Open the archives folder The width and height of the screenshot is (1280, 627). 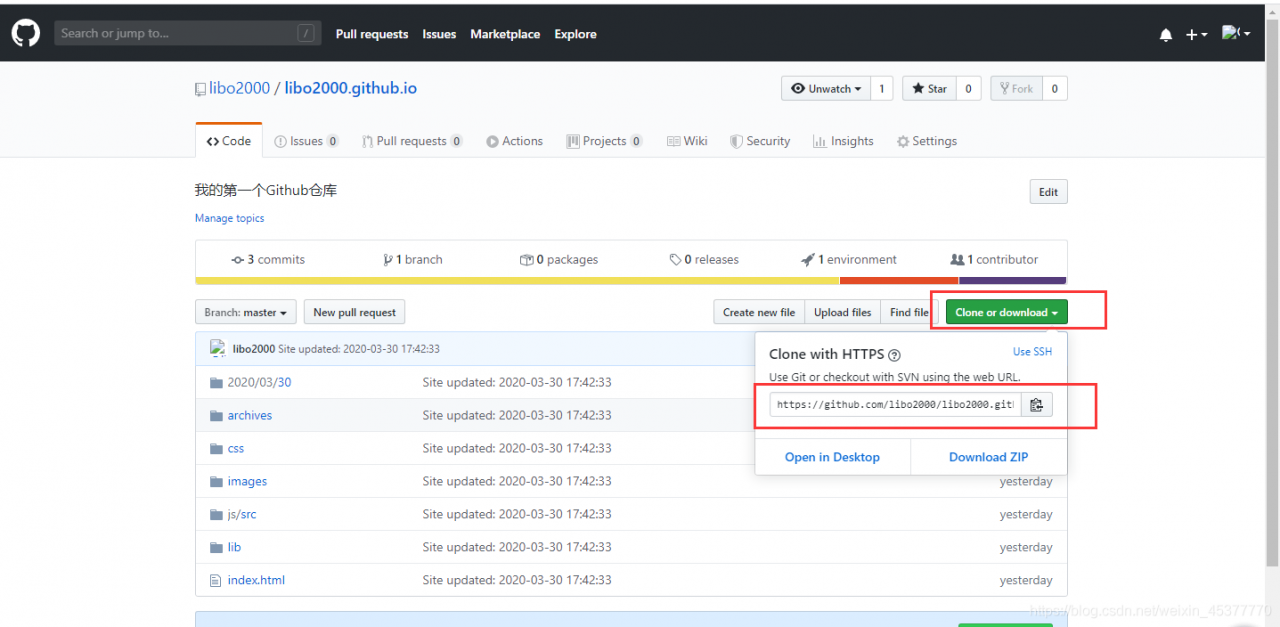pos(250,415)
